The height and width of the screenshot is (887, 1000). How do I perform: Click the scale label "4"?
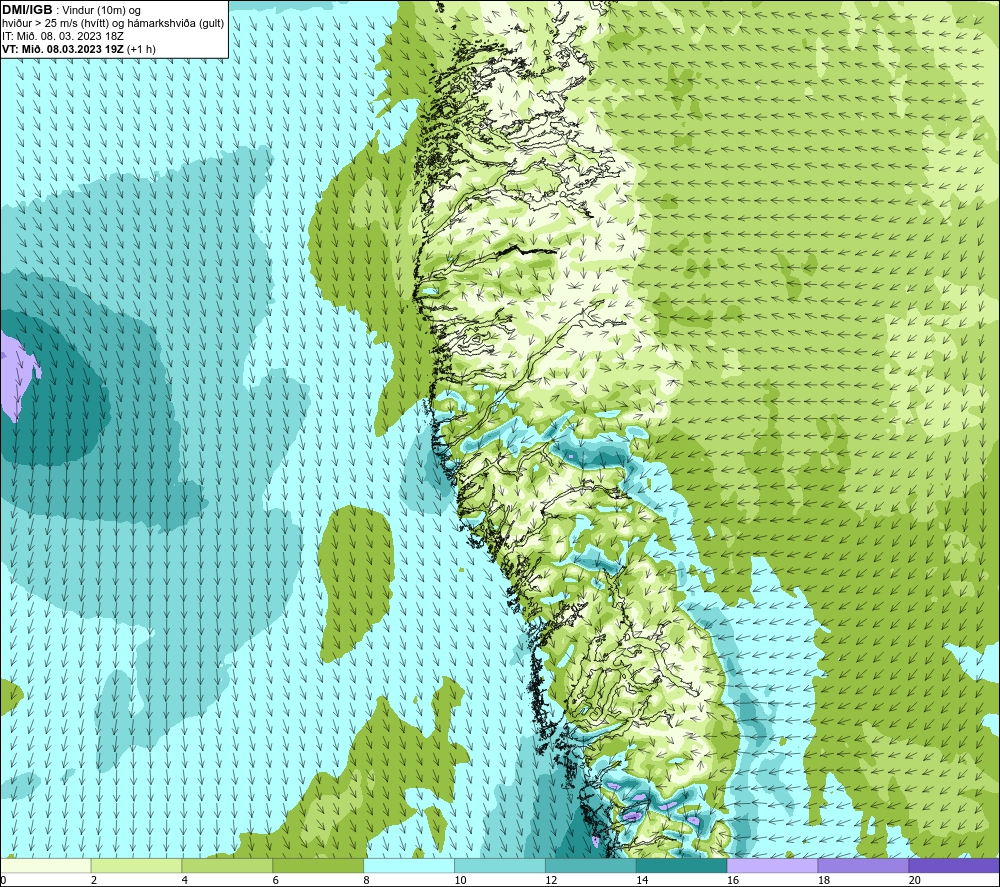tap(184, 880)
